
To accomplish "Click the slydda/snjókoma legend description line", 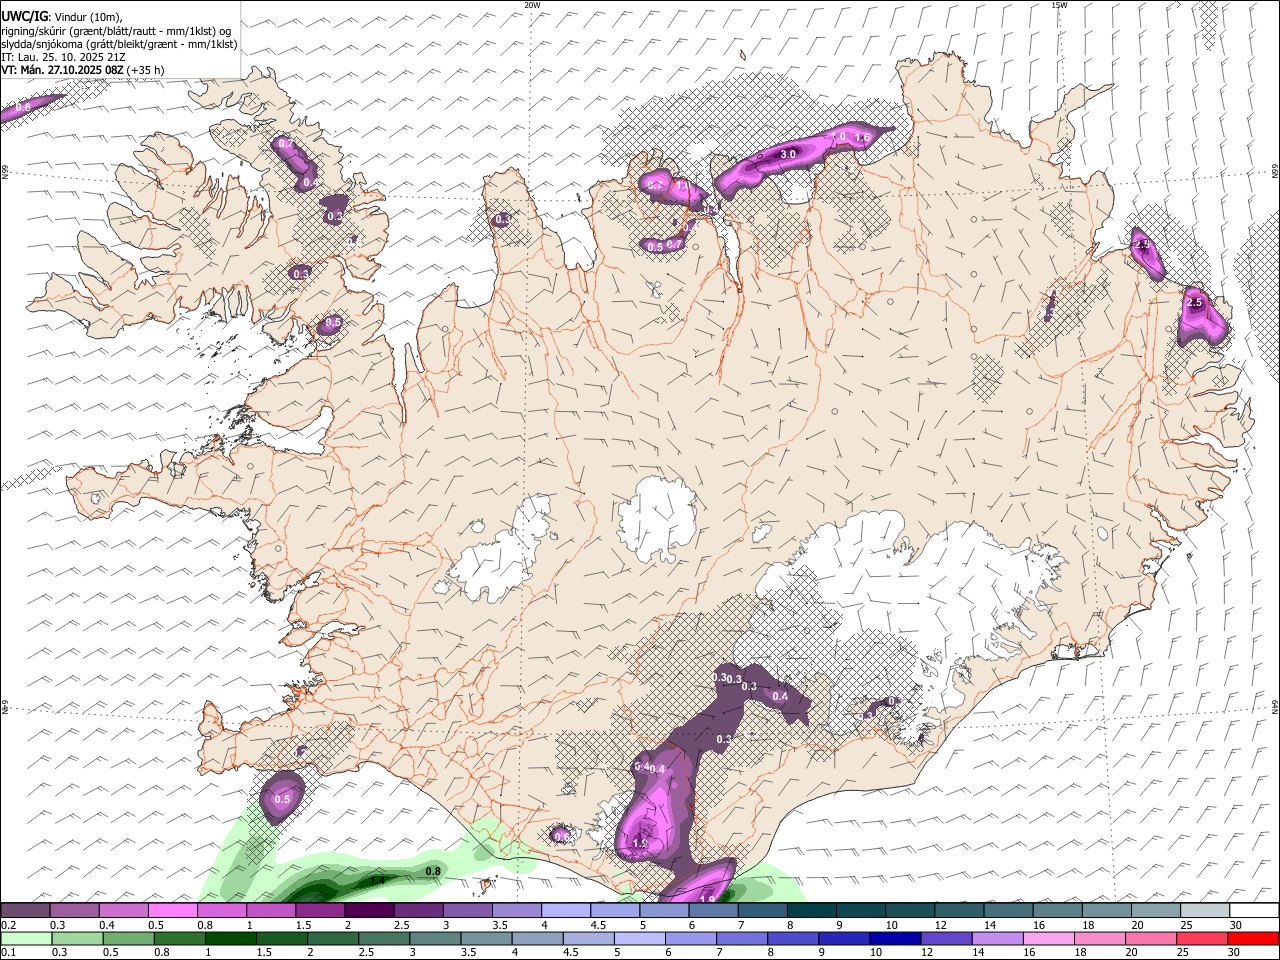I will [x=119, y=44].
